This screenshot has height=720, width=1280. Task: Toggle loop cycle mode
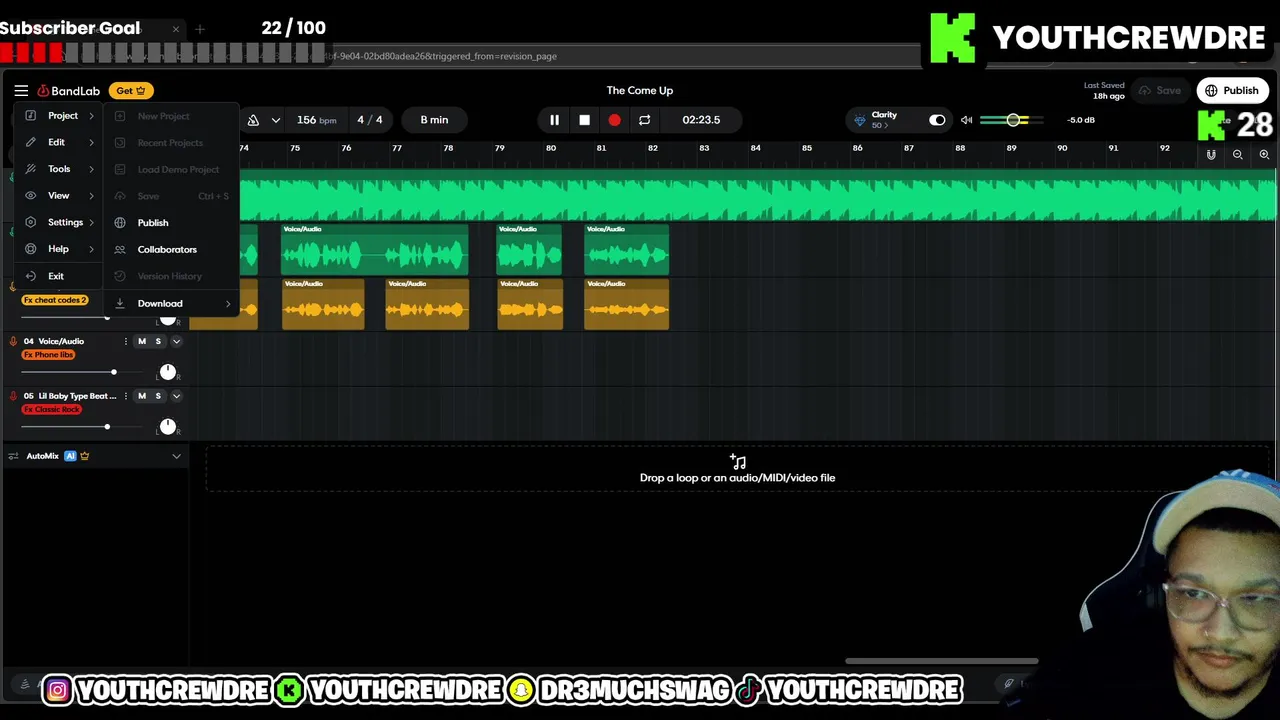pyautogui.click(x=644, y=120)
